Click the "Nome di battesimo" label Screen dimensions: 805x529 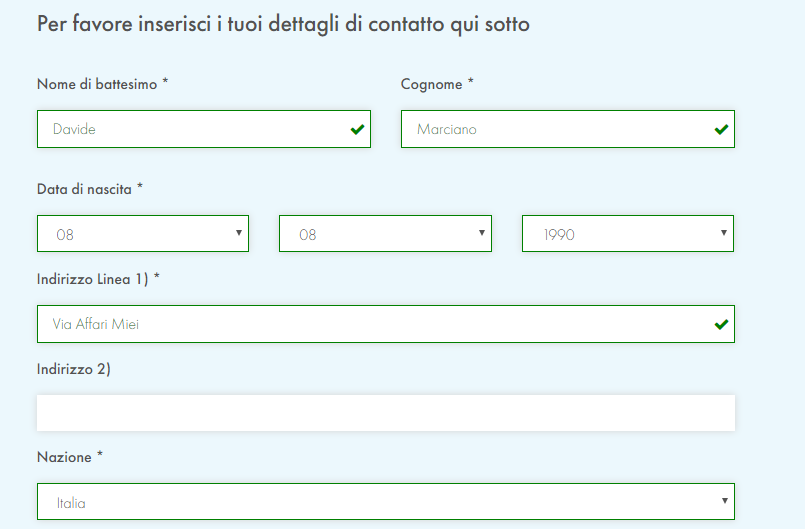tap(97, 85)
